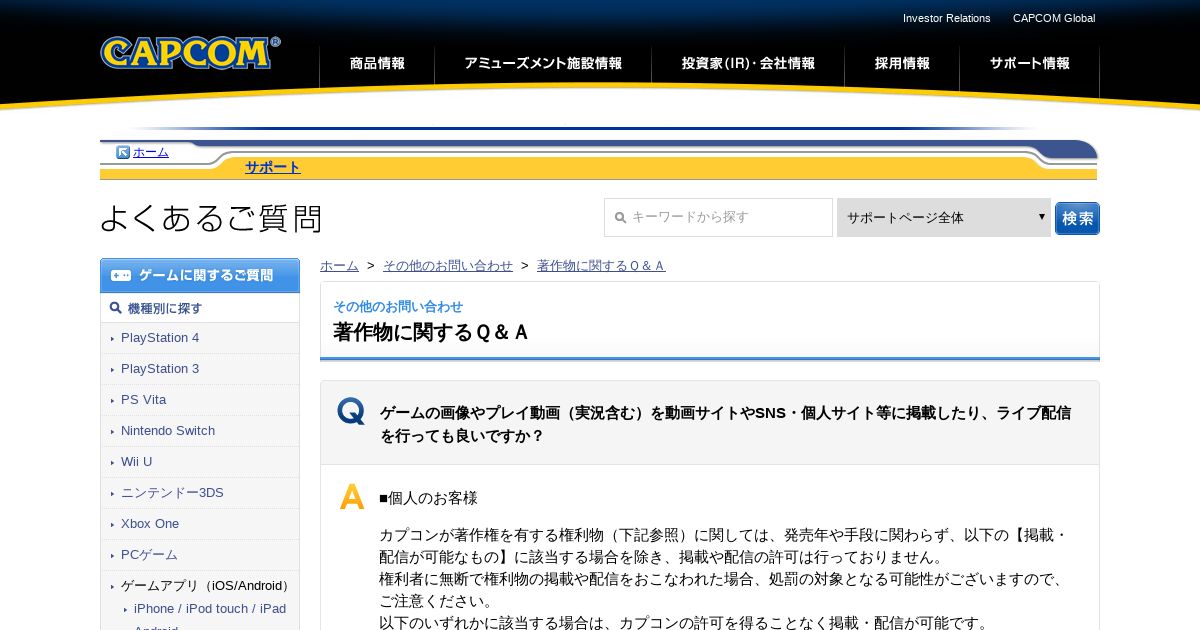Click the その他のお問い合わせ category label above title
The width and height of the screenshot is (1200, 630).
(x=398, y=307)
